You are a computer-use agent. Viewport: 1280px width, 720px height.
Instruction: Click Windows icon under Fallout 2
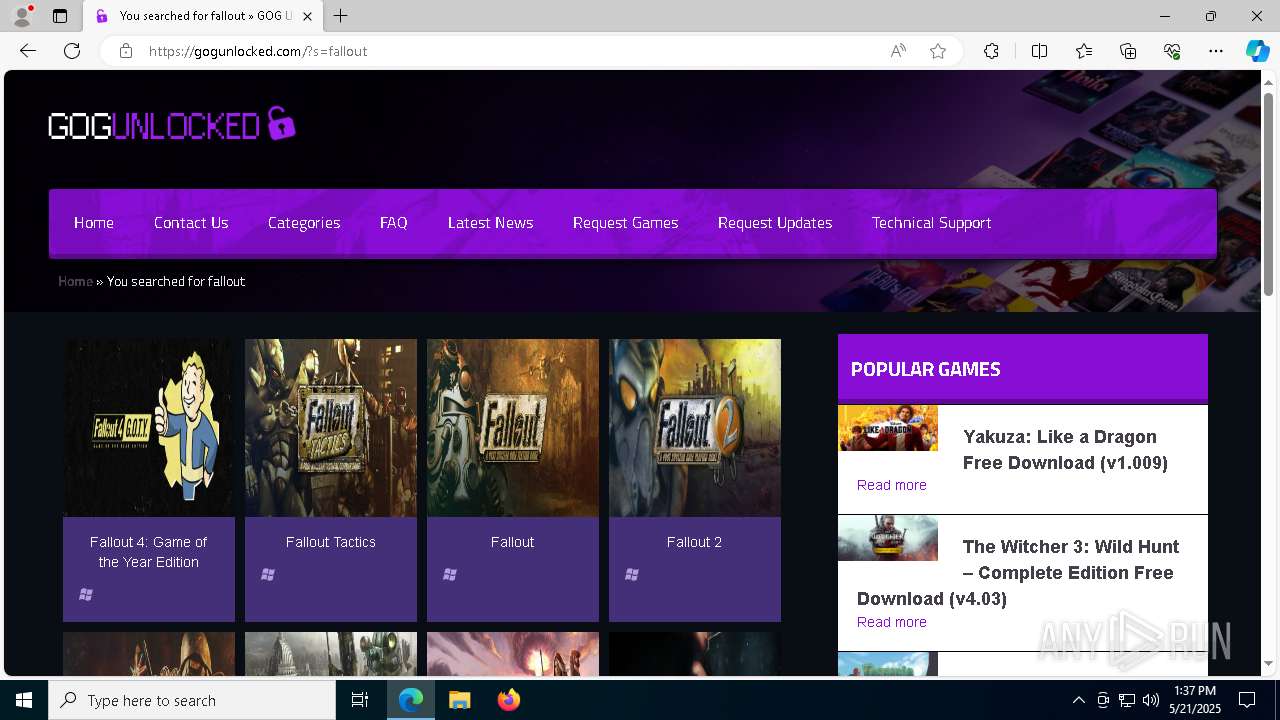[632, 574]
